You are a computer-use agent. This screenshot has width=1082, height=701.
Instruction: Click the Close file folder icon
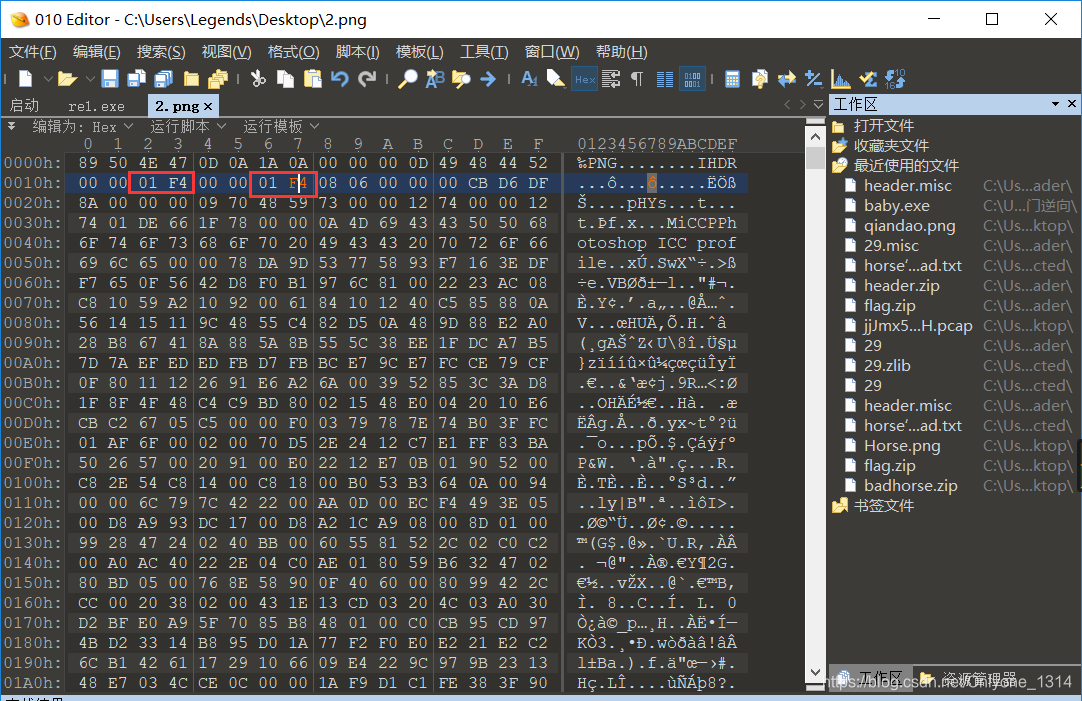coord(191,79)
